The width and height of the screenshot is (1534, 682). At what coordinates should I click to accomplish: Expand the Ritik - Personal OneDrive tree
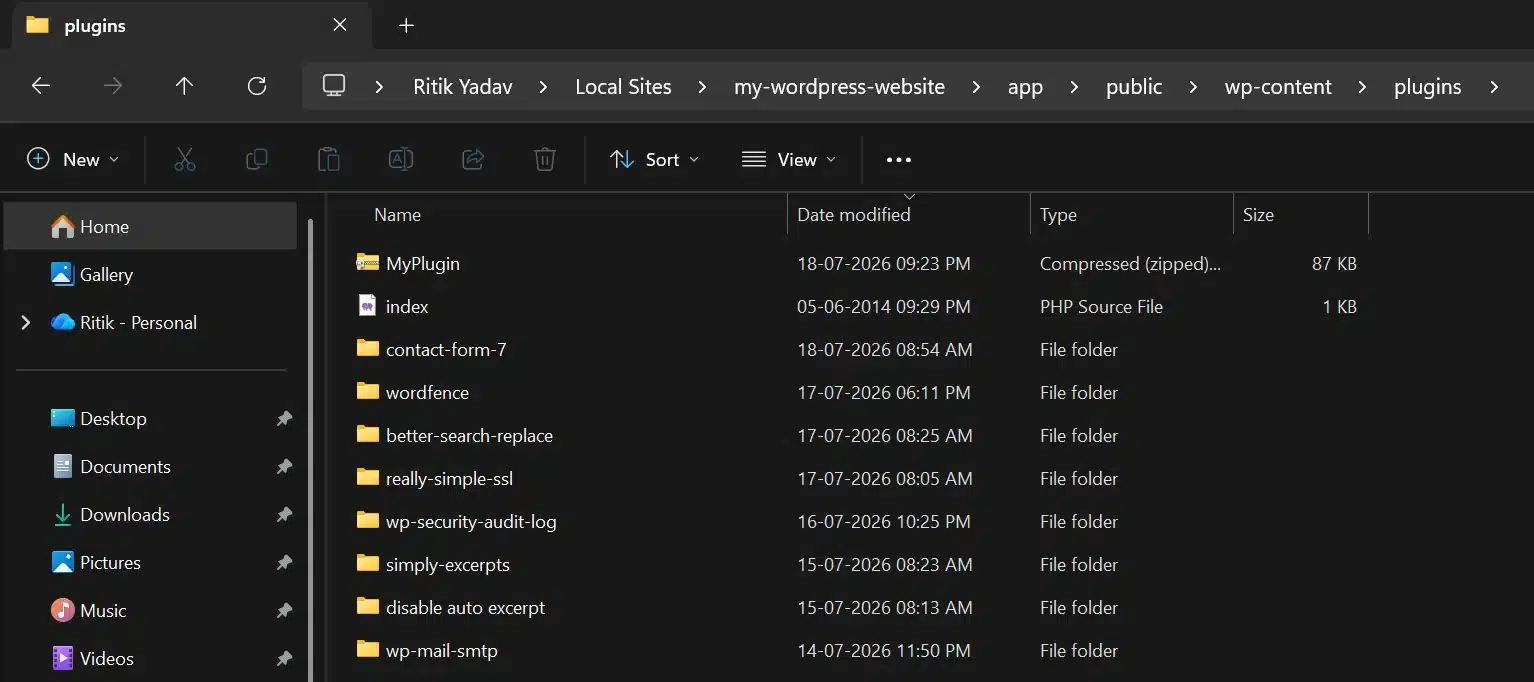pos(26,322)
